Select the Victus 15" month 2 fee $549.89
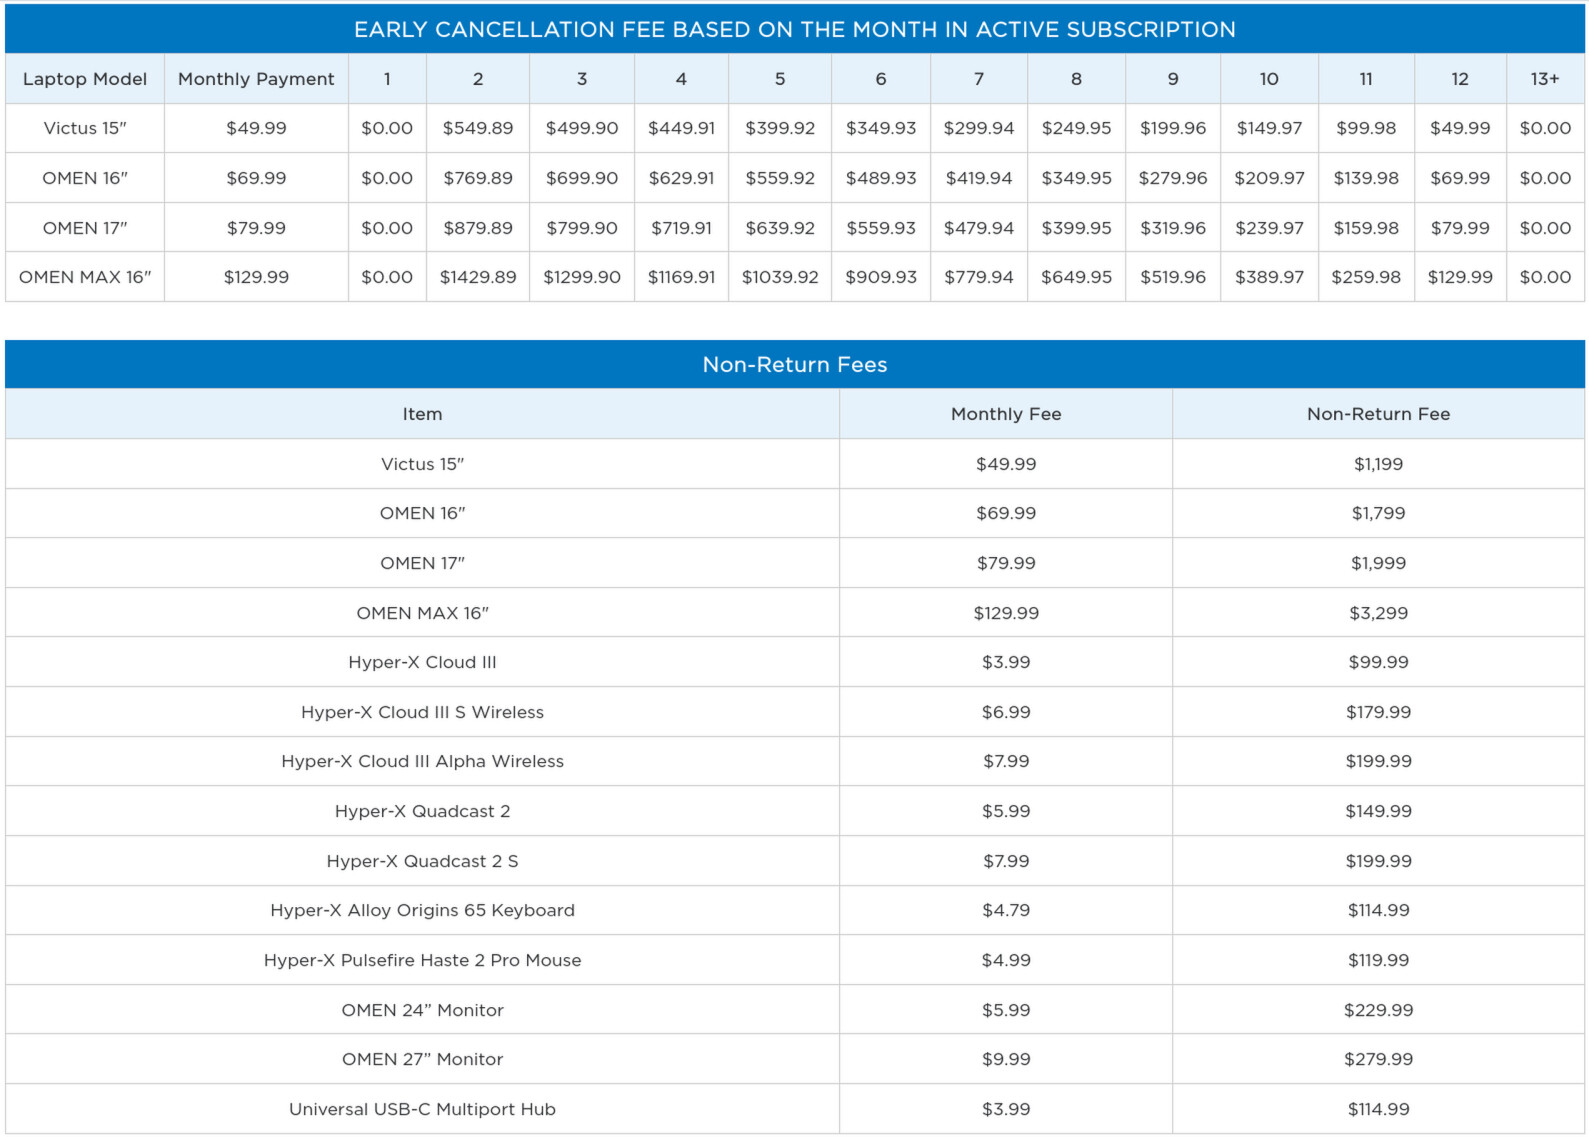 [x=478, y=128]
